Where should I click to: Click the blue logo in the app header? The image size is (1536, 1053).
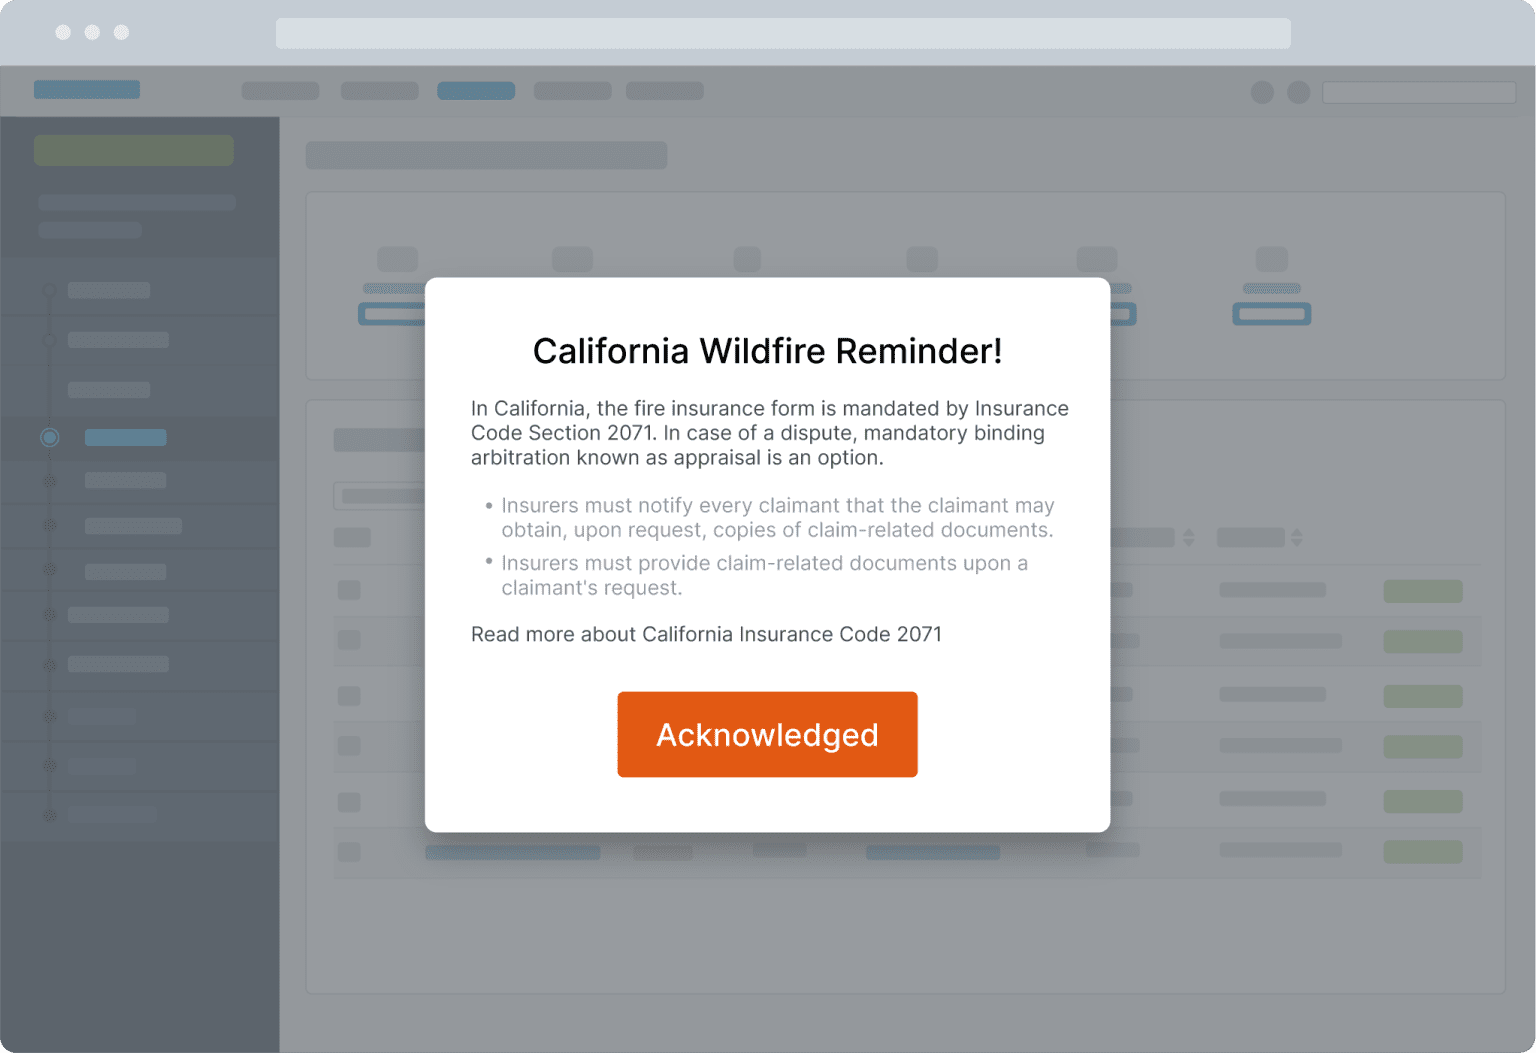pos(87,90)
